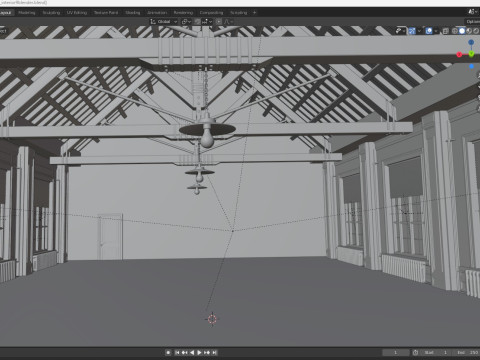
Task: Open the Options panel in viewport header
Action: tap(473, 22)
